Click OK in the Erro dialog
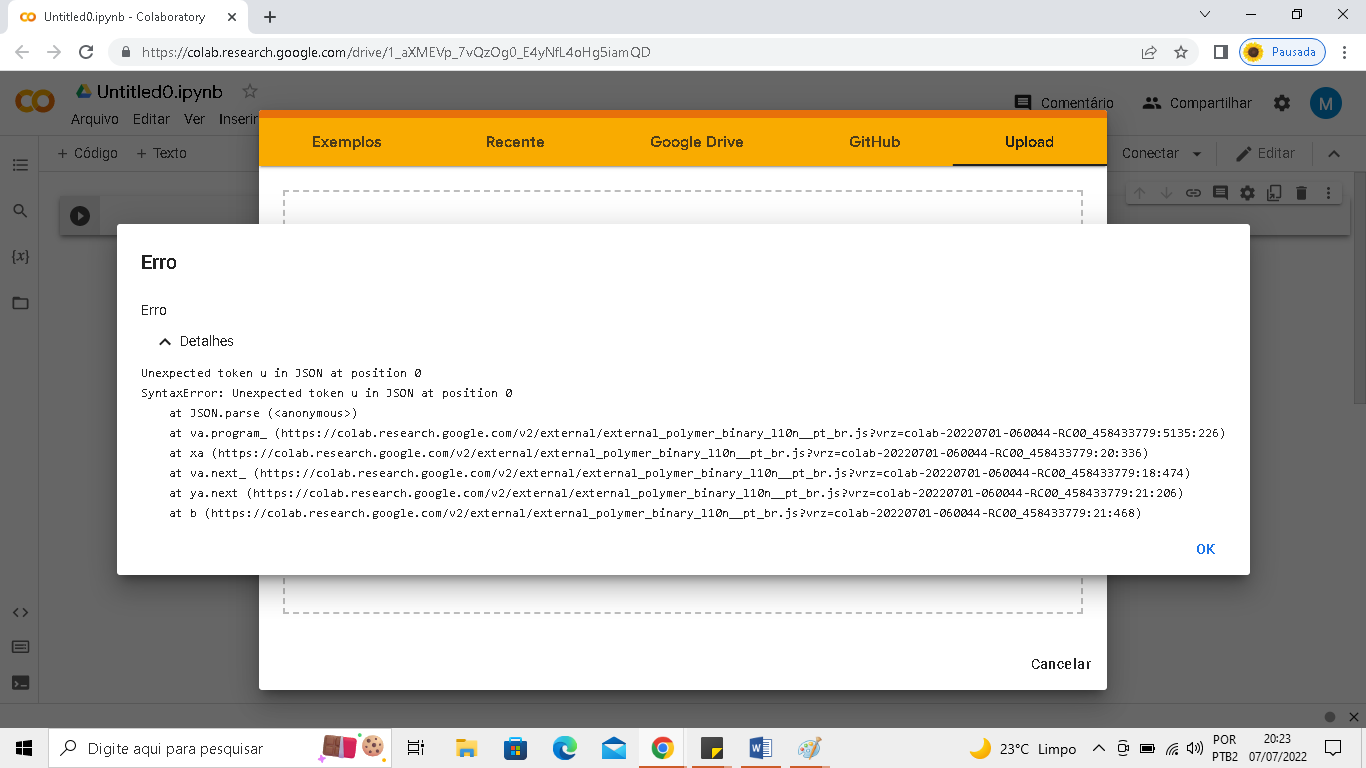Viewport: 1366px width, 768px height. [x=1205, y=549]
